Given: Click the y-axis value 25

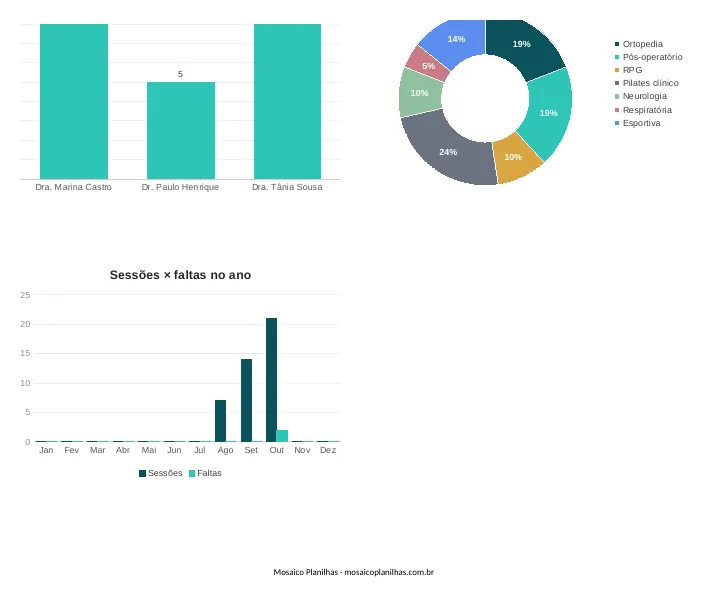Looking at the screenshot, I should (25, 295).
